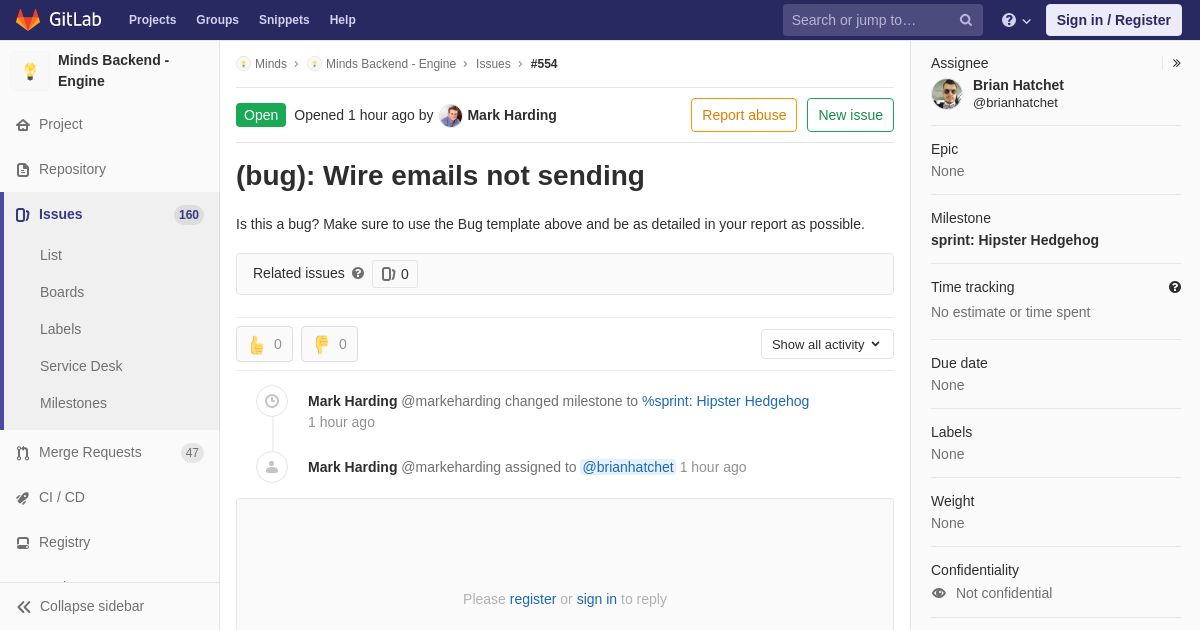This screenshot has width=1200, height=630.
Task: Open the Show all activity dropdown
Action: 827,344
